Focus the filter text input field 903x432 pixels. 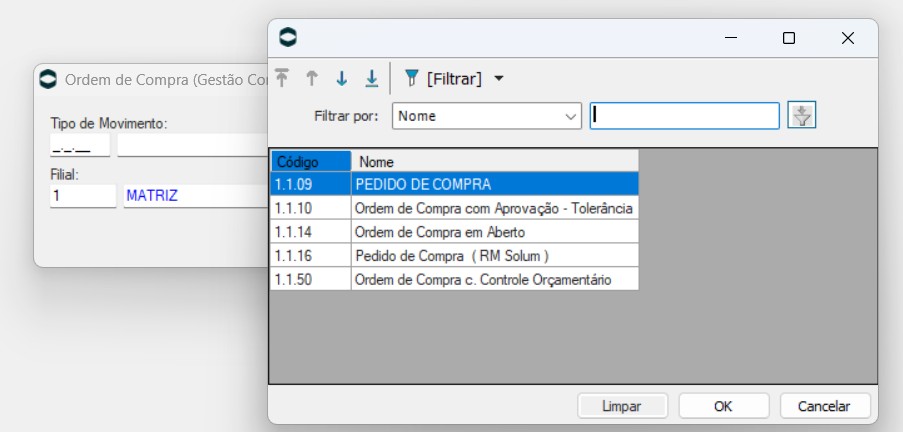tap(685, 116)
